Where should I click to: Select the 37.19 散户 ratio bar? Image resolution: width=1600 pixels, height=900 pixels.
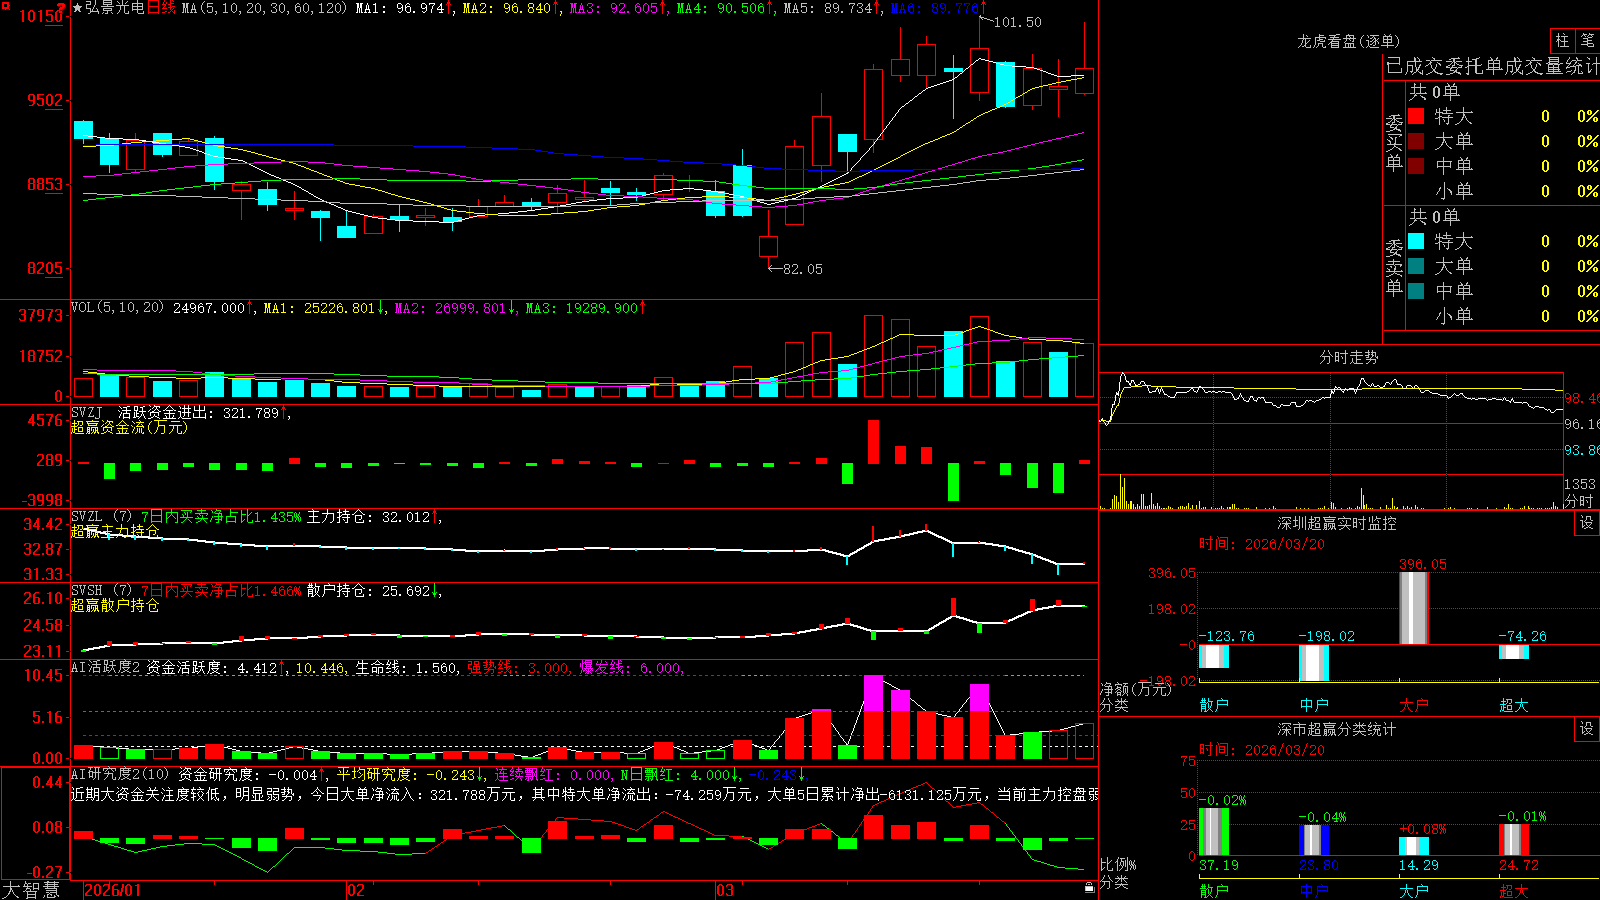pyautogui.click(x=1213, y=832)
